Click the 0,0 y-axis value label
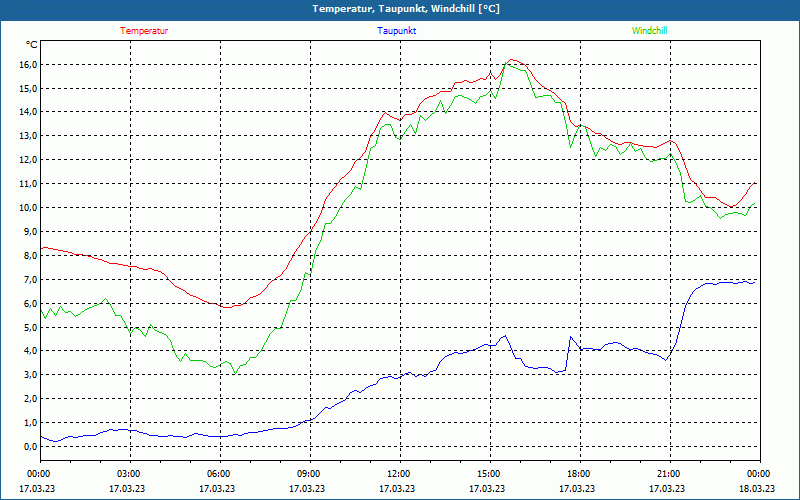Screen dimensions: 800x500 click(27, 446)
